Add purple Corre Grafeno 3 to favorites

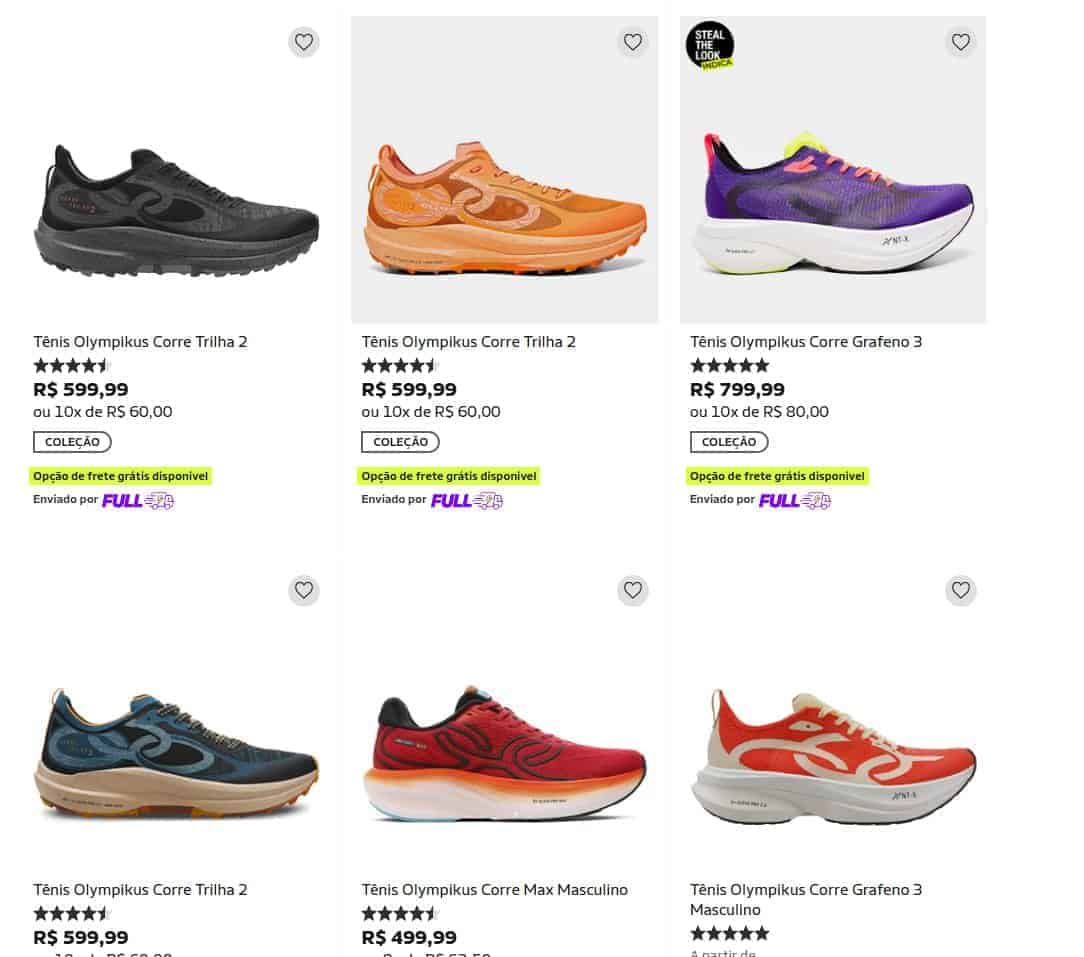[960, 42]
